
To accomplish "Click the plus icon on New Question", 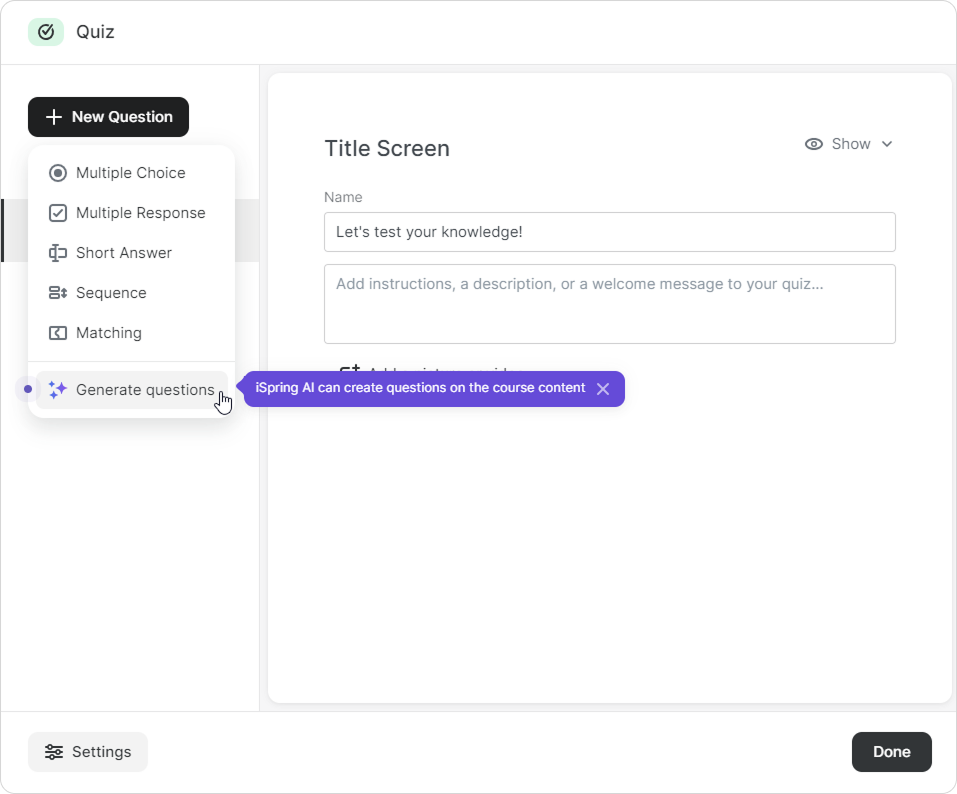I will coord(54,117).
